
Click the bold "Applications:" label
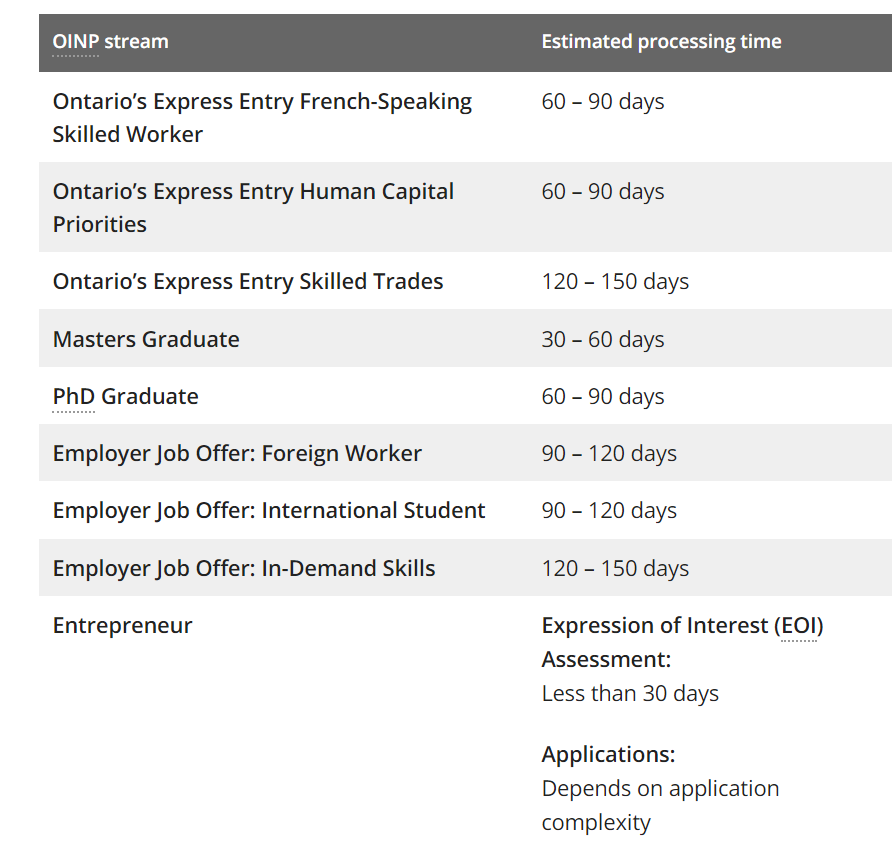click(x=608, y=755)
